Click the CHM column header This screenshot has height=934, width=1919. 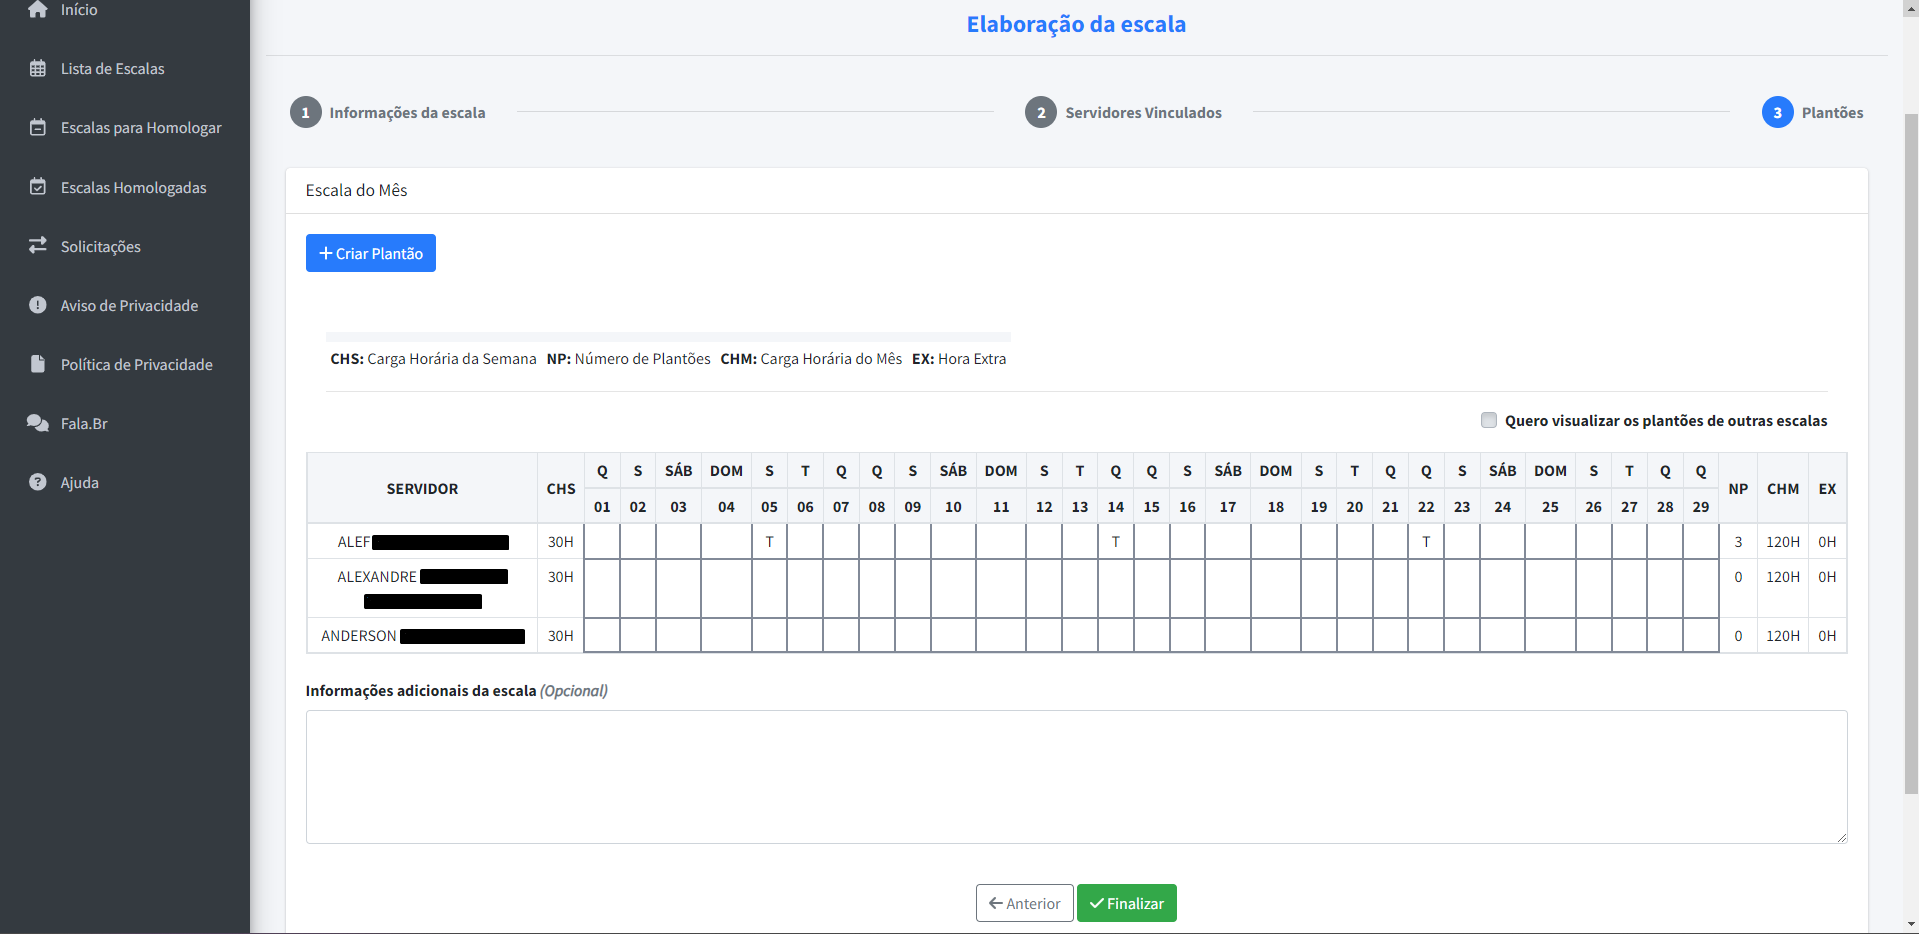tap(1783, 489)
